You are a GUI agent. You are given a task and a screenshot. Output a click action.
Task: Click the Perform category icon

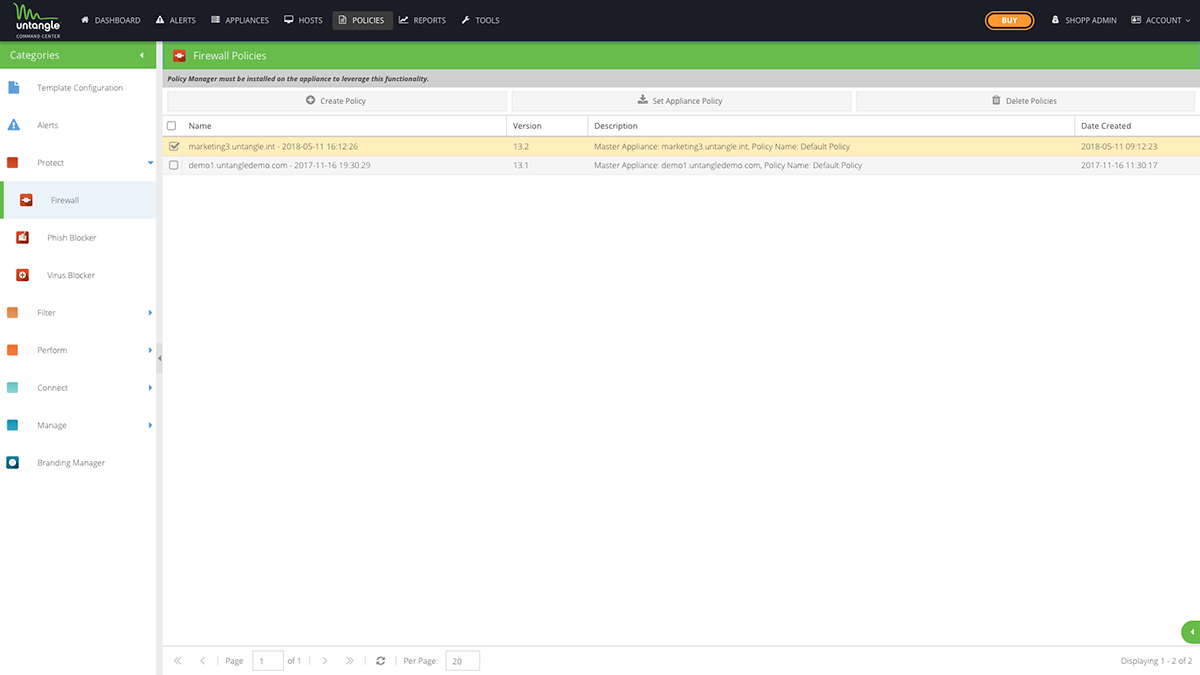coord(13,350)
